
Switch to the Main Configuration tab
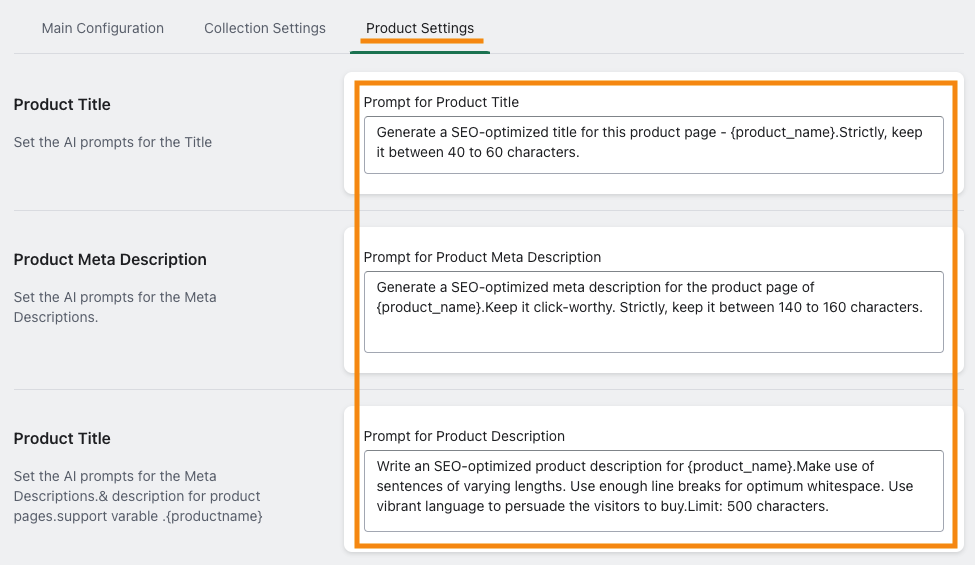pyautogui.click(x=103, y=28)
